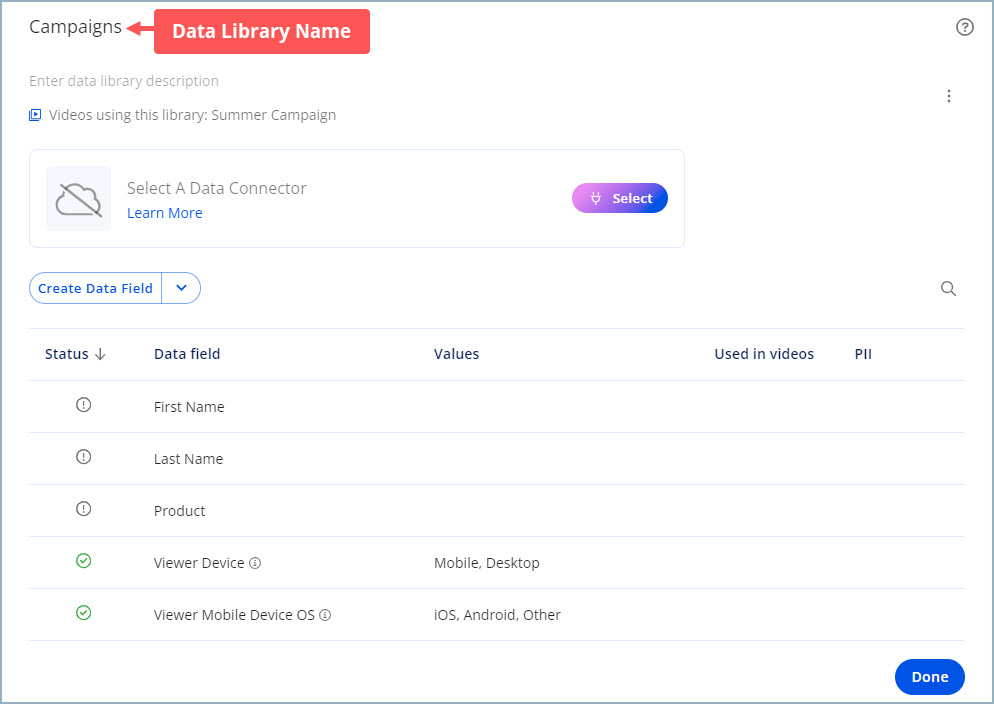Expand the Create Data Field dropdown arrow
This screenshot has height=704, width=994.
click(x=181, y=288)
